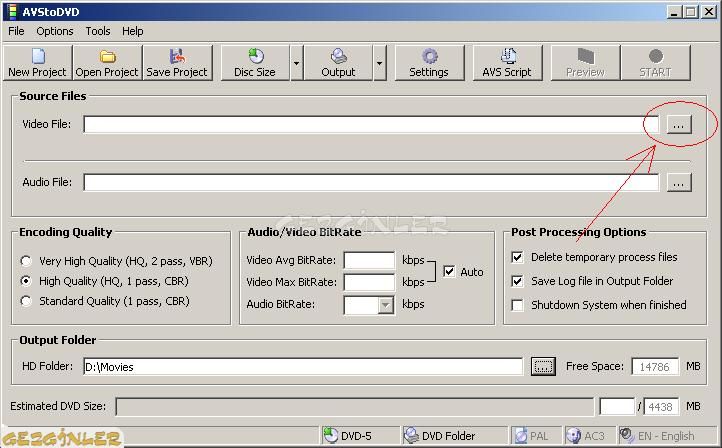The width and height of the screenshot is (722, 448).
Task: Click the START toolbar button
Action: tap(656, 63)
